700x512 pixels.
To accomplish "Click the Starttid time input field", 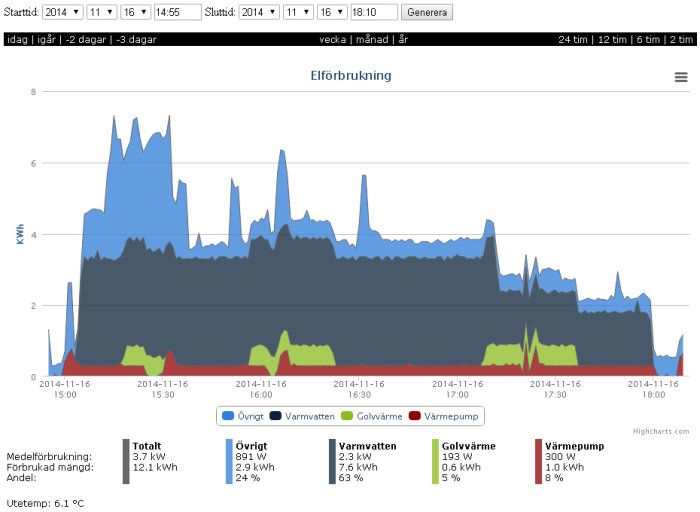I will click(177, 12).
